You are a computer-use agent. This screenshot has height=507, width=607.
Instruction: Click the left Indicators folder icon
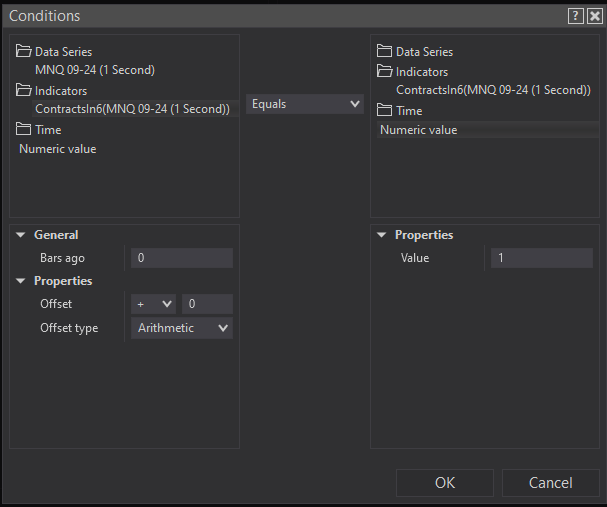point(24,91)
